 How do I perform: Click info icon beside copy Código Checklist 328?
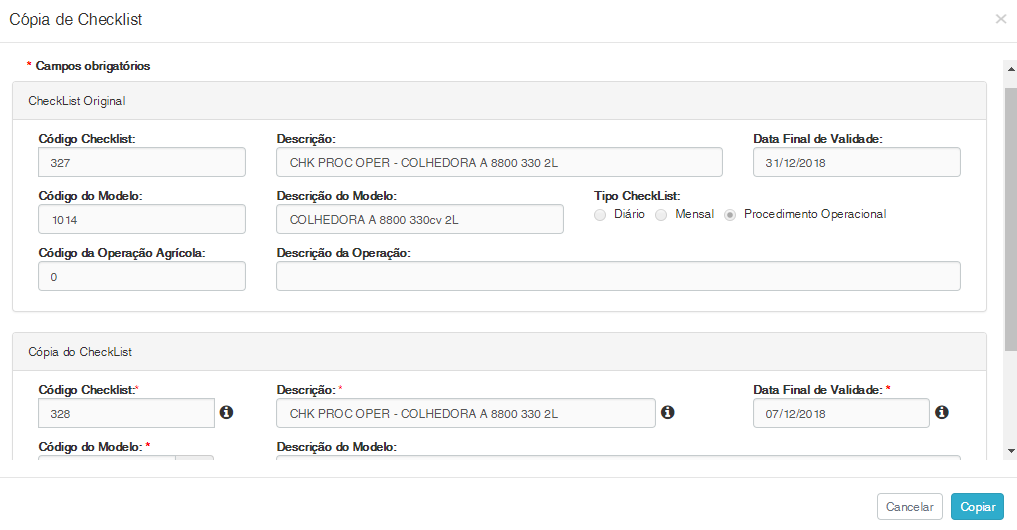click(226, 412)
